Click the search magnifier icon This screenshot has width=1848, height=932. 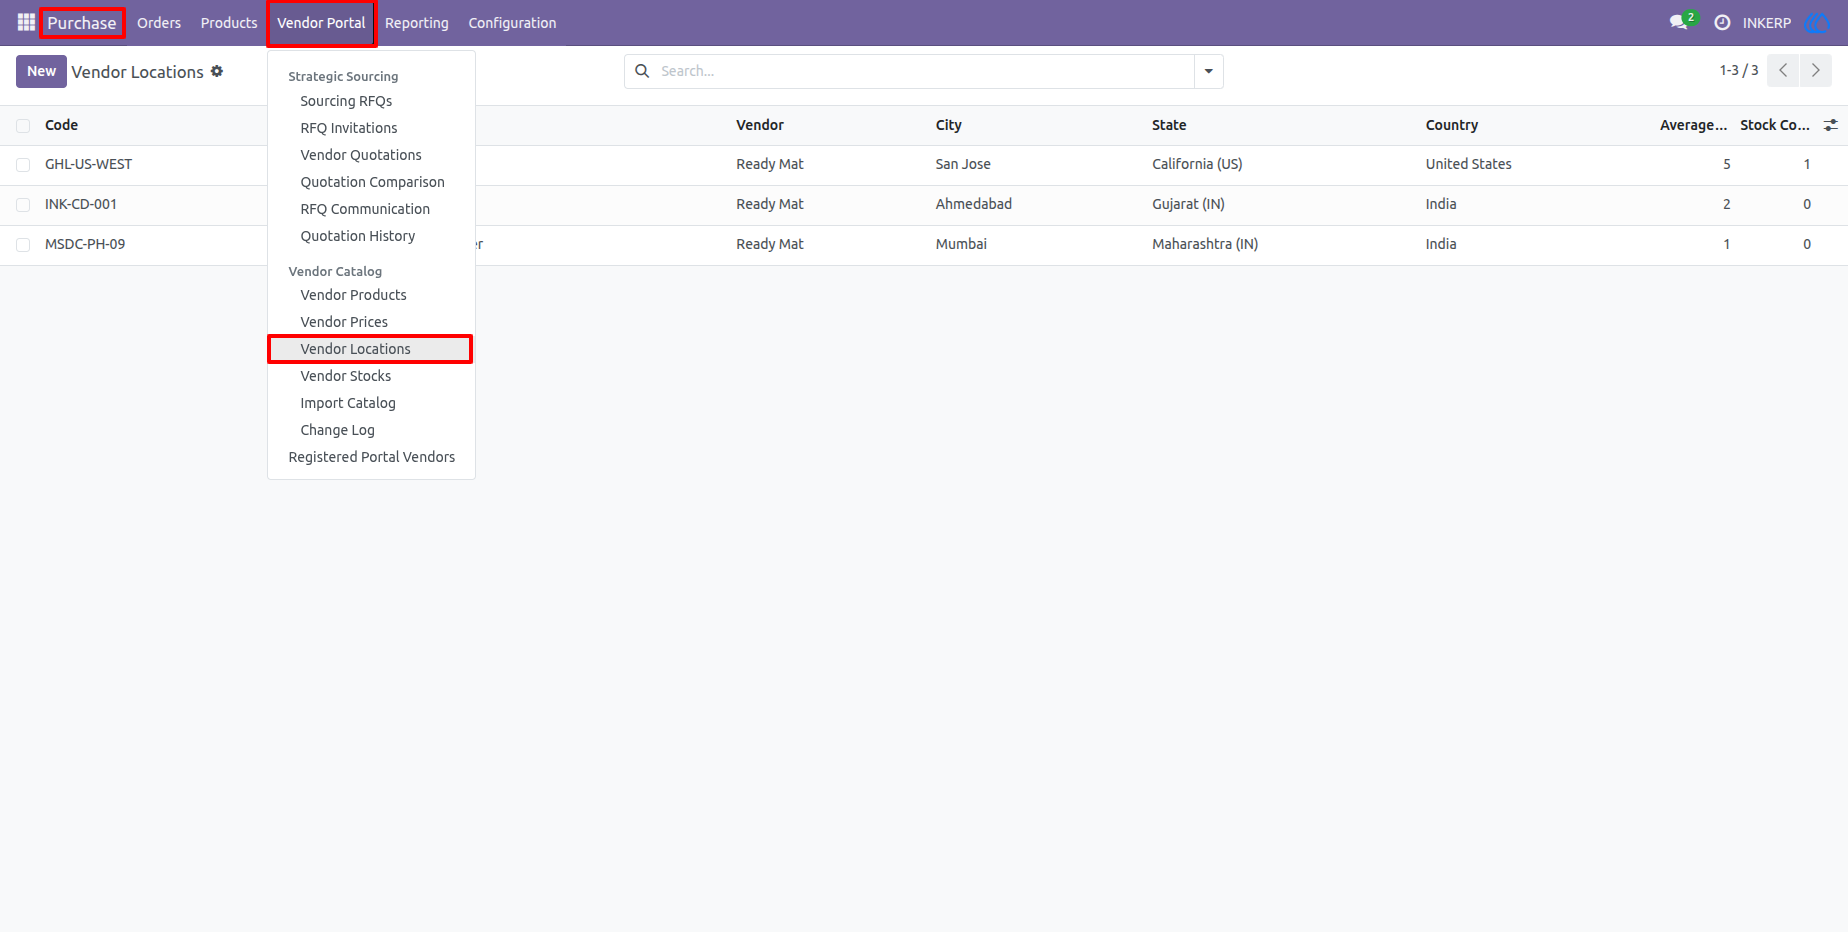(x=642, y=71)
